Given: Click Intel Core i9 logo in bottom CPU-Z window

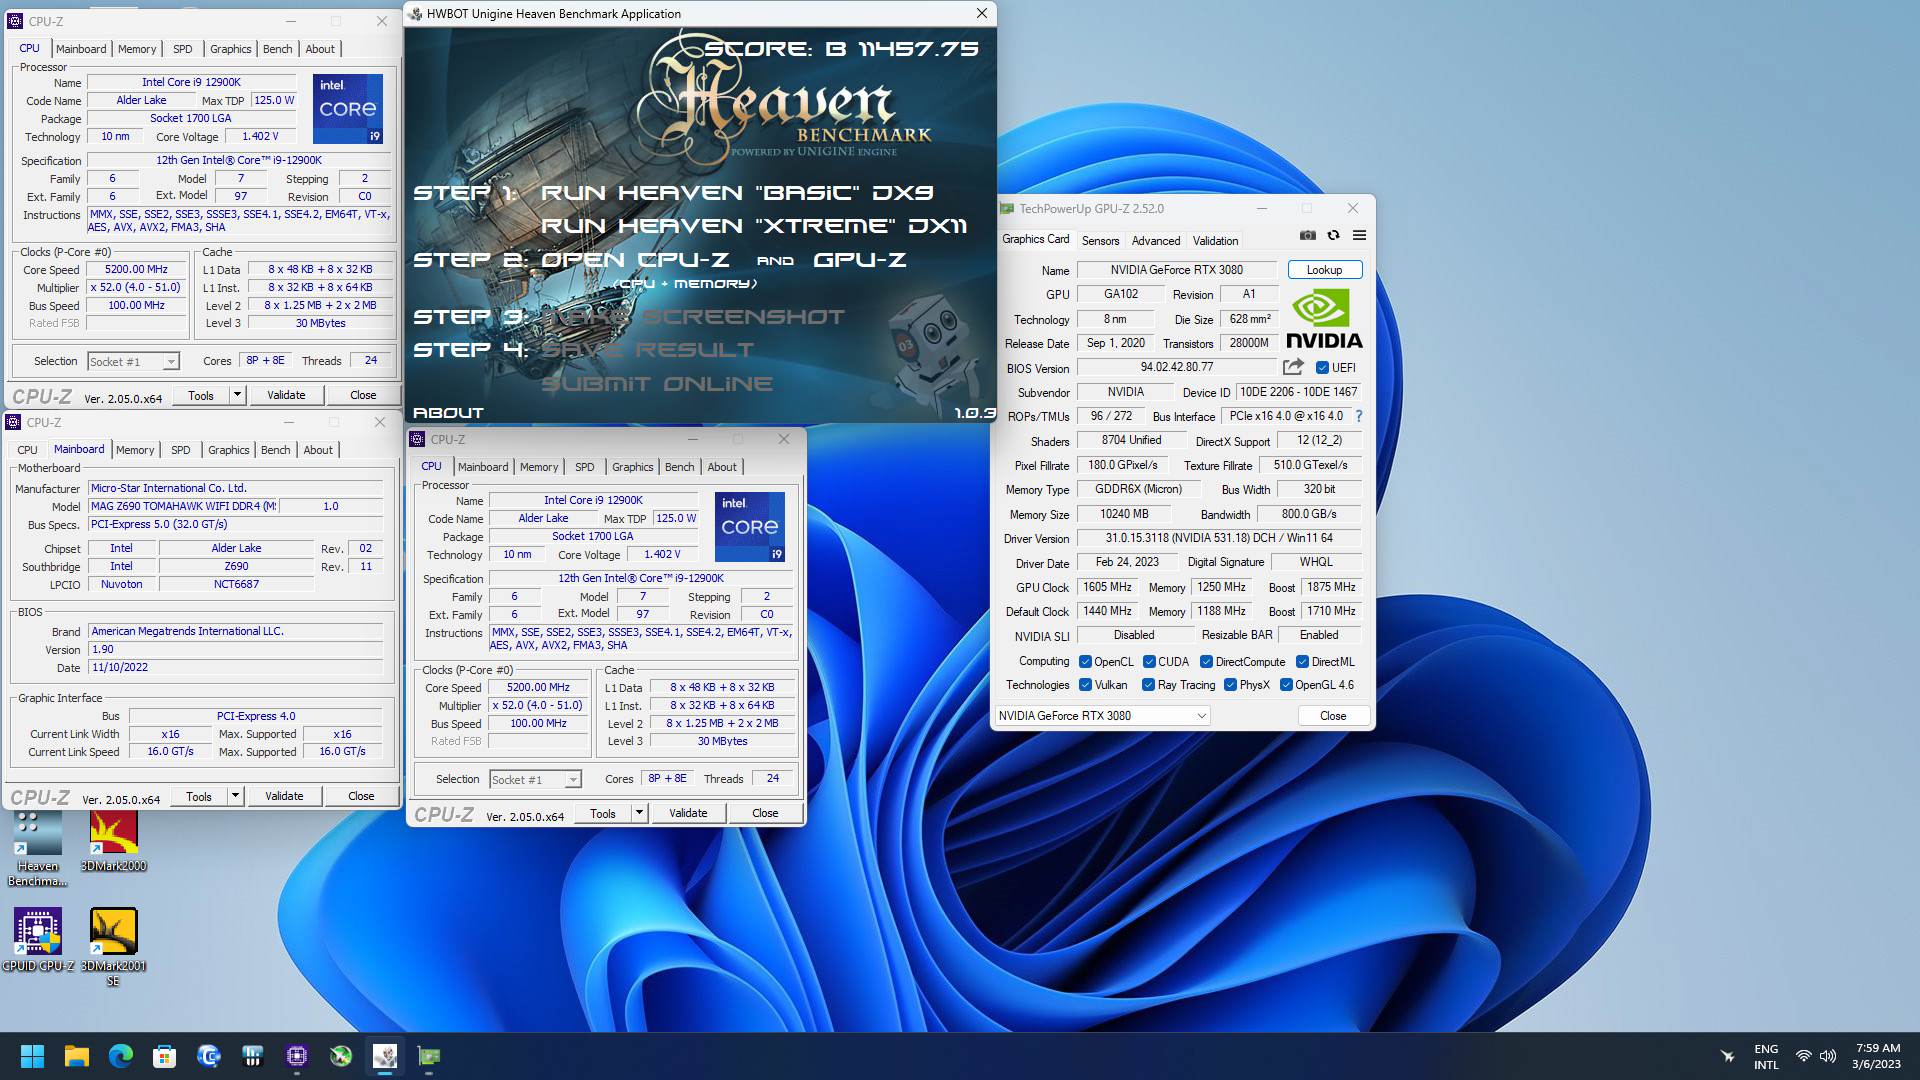Looking at the screenshot, I should point(749,526).
